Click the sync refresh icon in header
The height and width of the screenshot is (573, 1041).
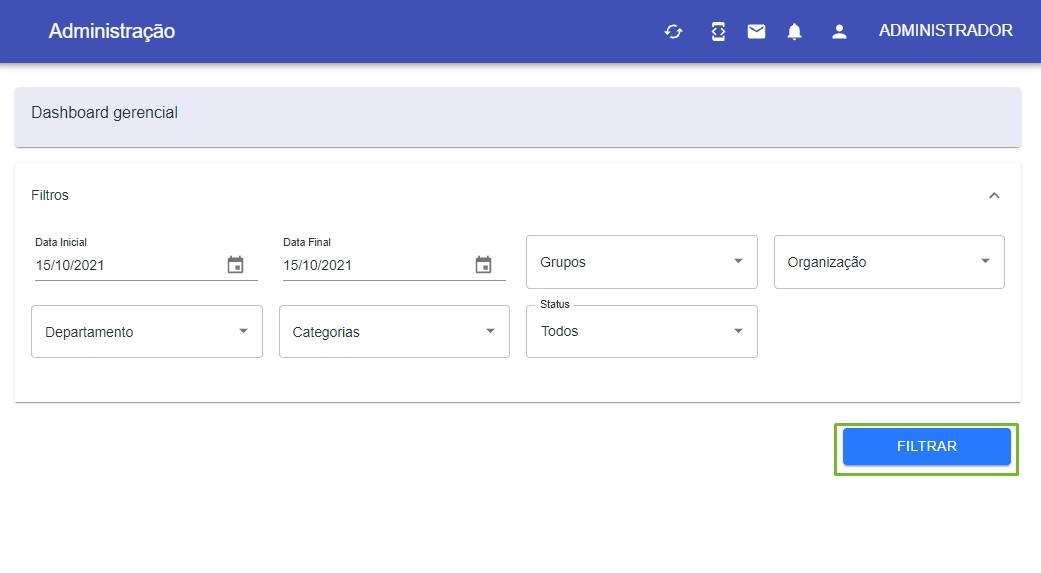(673, 31)
